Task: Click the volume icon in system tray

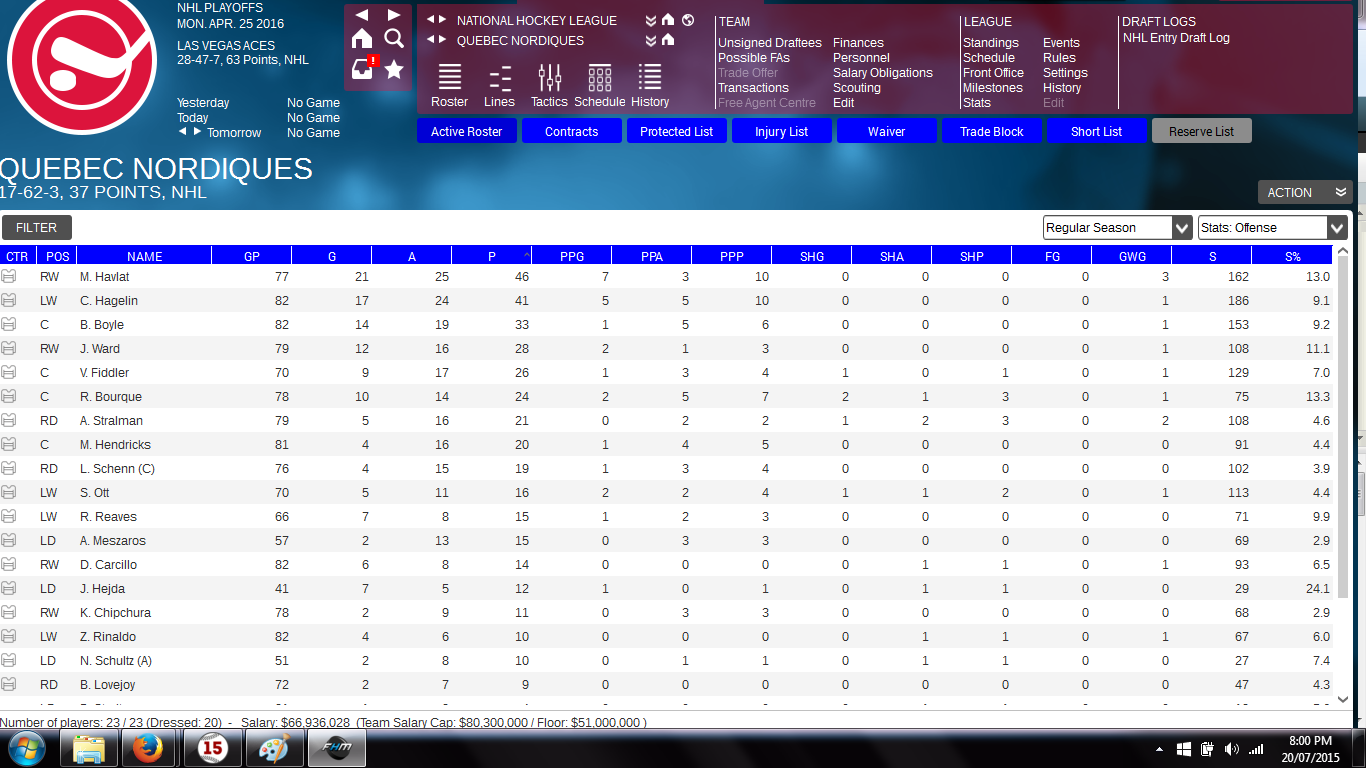Action: tap(1231, 749)
